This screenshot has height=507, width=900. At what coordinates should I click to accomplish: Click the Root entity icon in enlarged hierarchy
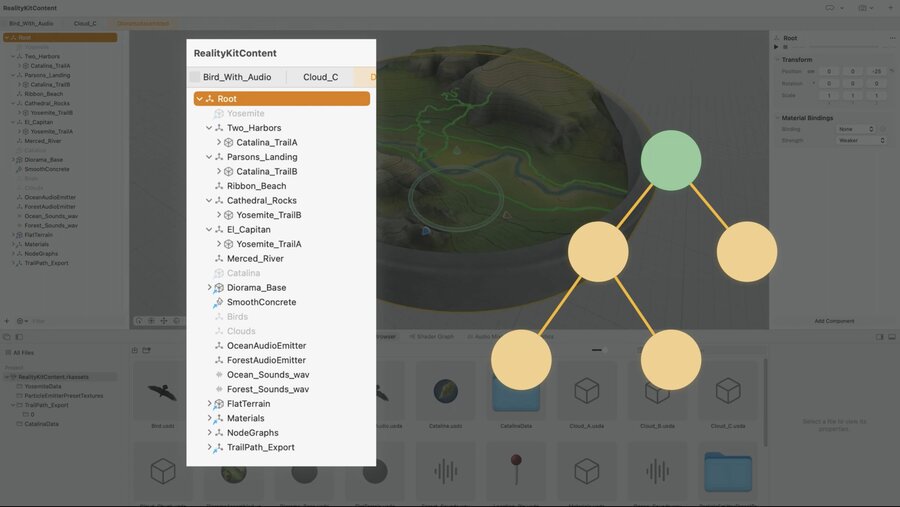[210, 99]
